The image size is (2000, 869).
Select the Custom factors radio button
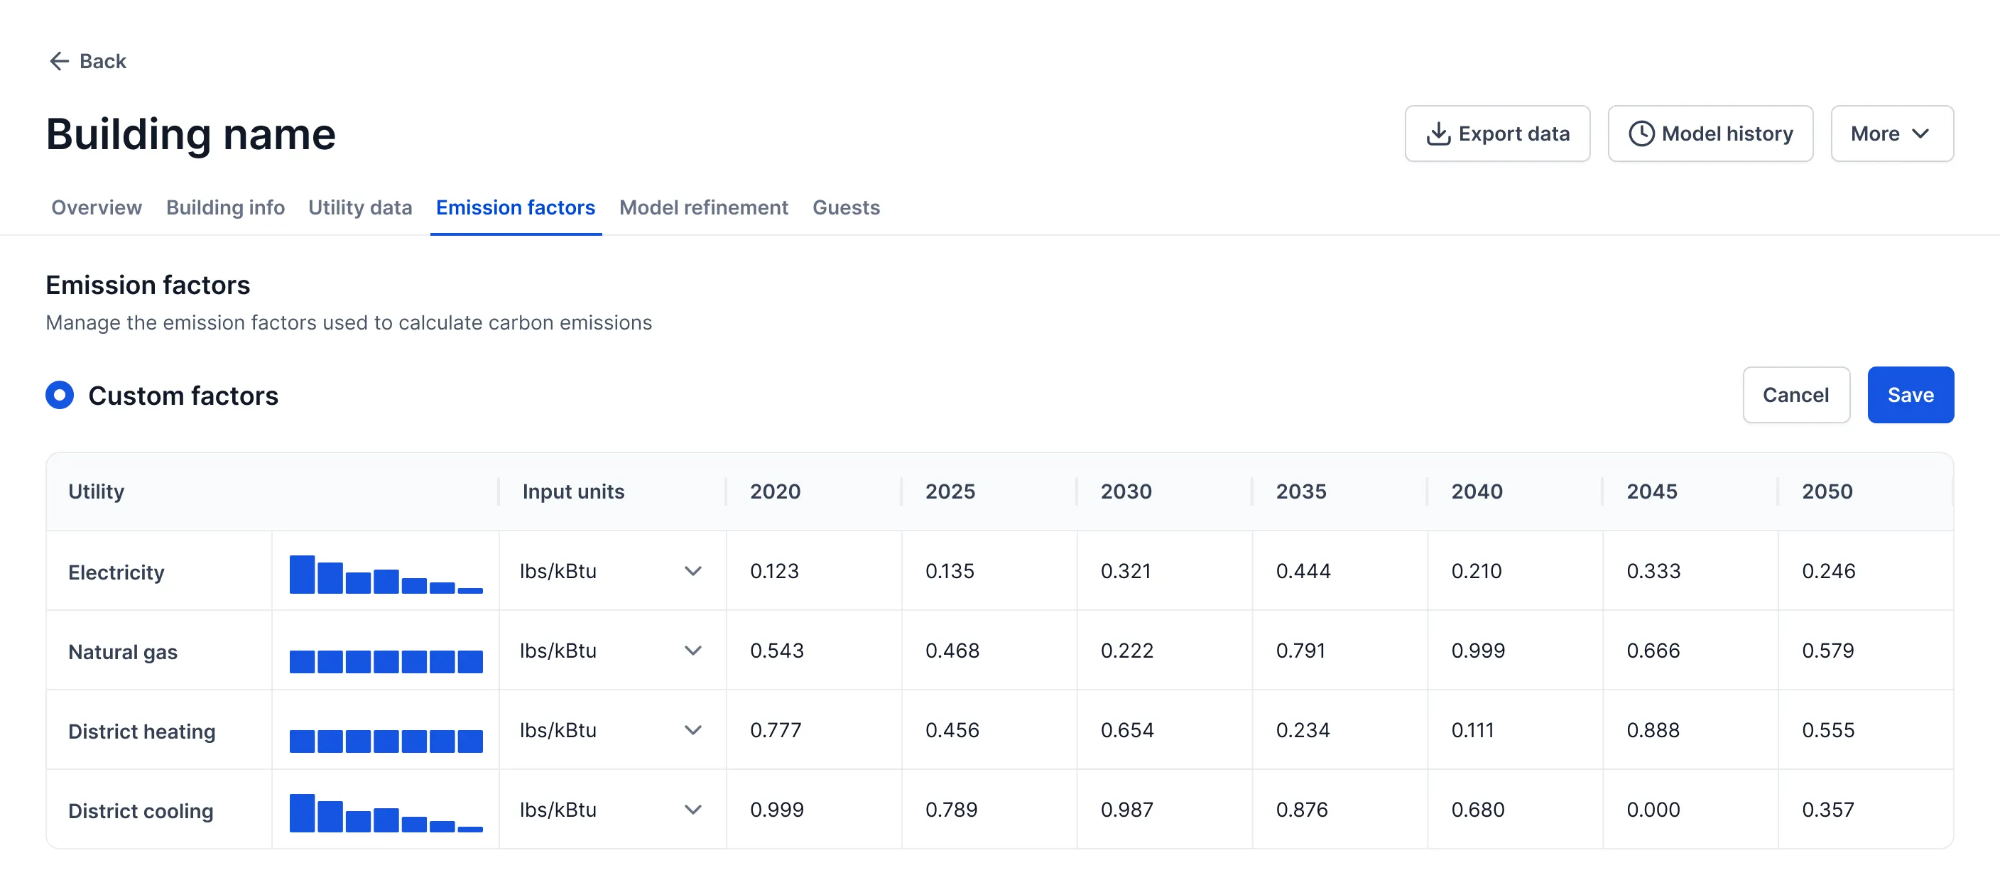tap(60, 395)
